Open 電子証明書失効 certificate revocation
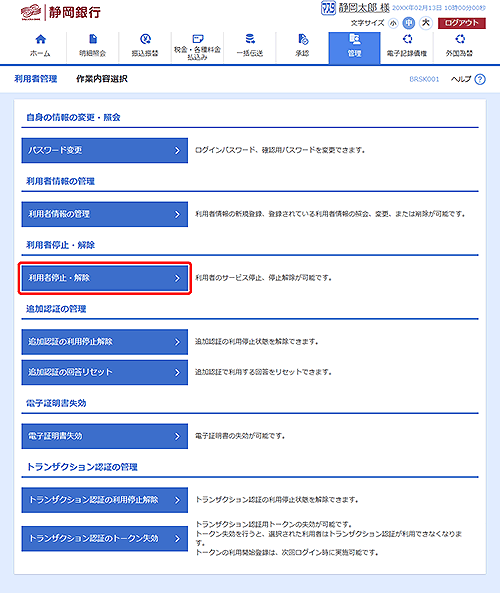This screenshot has width=500, height=593. [104, 436]
